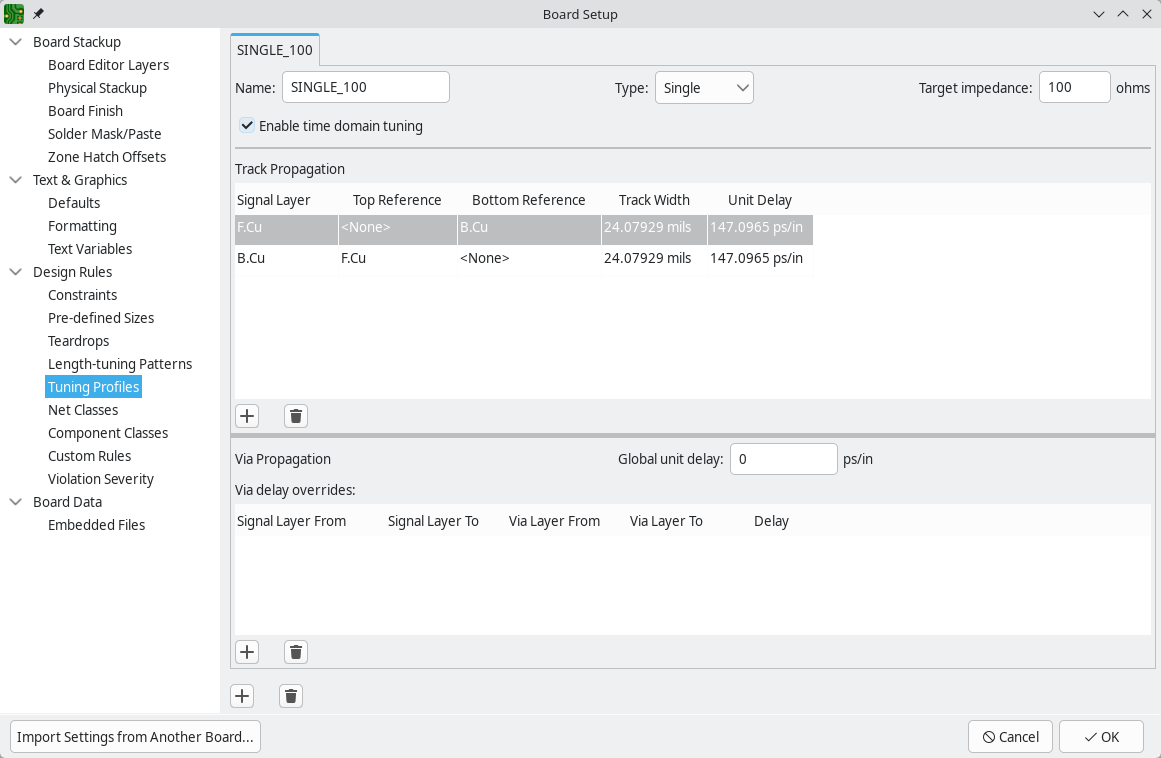Screen dimensions: 1161x758
Task: Switch to the SINGLE_100 tab
Action: tap(275, 50)
